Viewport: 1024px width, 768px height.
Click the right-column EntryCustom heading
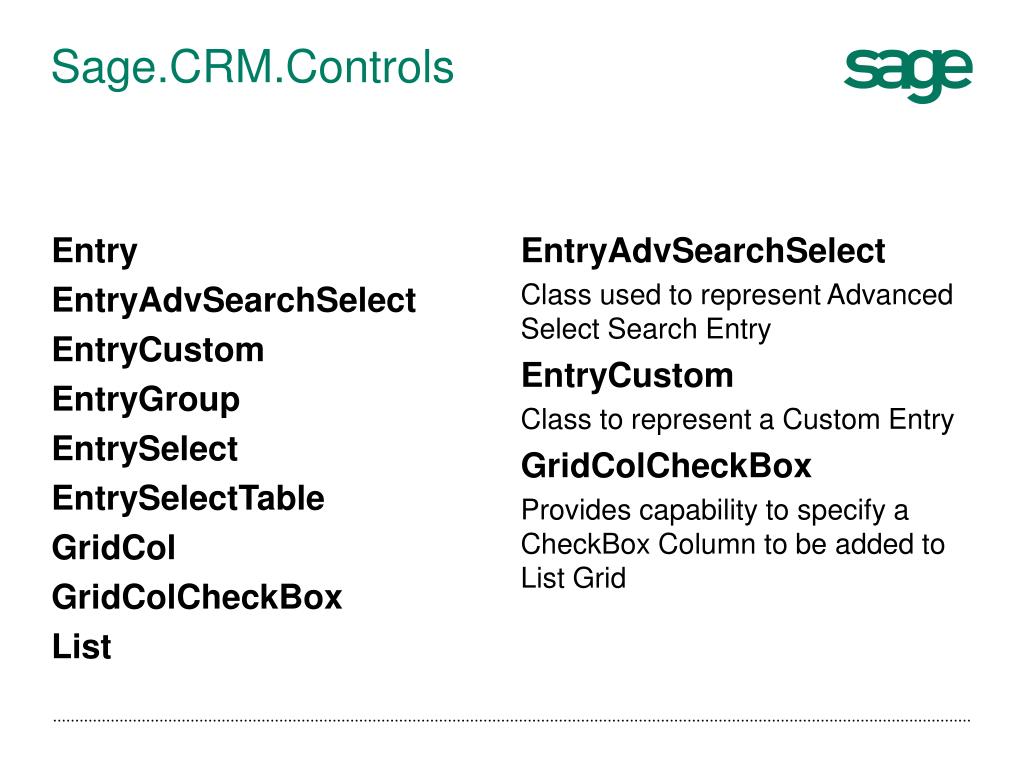pos(627,376)
